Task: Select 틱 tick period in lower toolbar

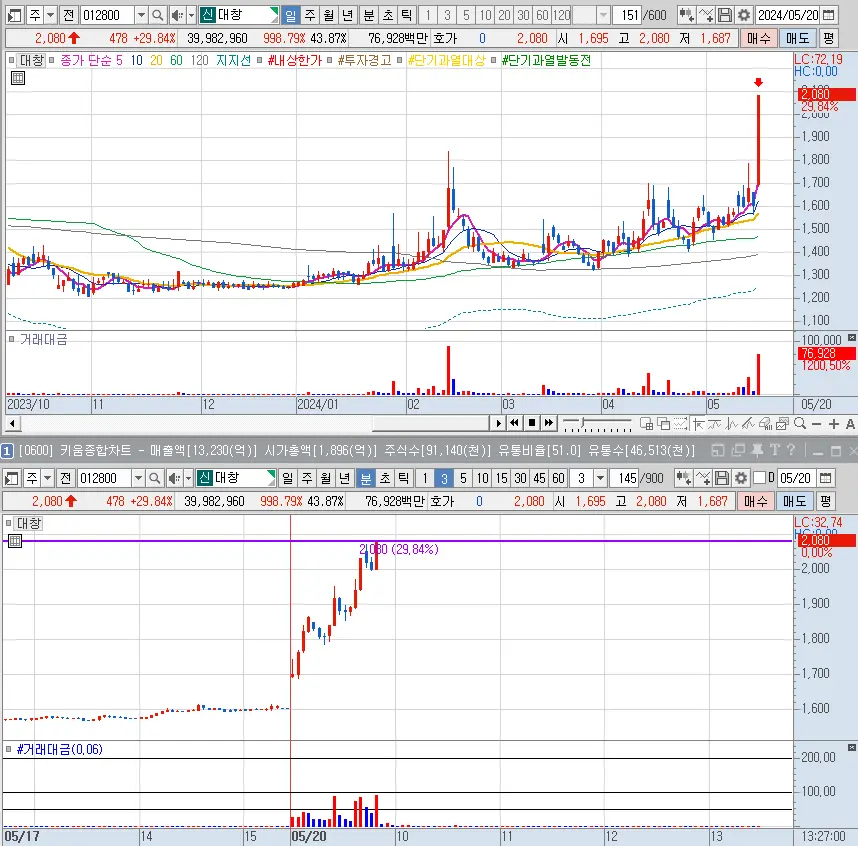Action: coord(403,478)
